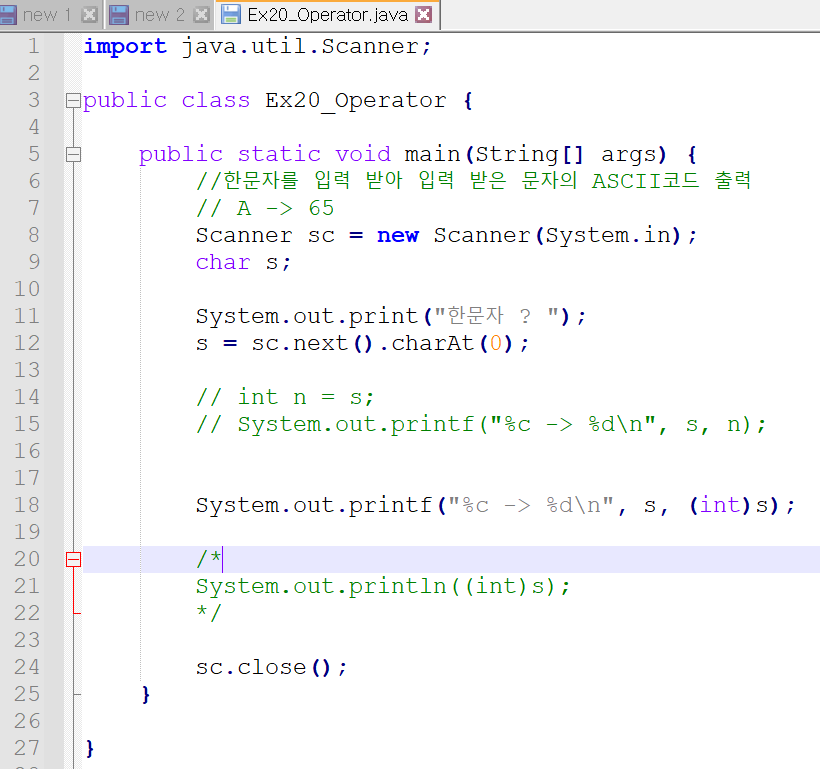The width and height of the screenshot is (820, 769).
Task: Click the disk icon on new 2 tab
Action: click(119, 15)
